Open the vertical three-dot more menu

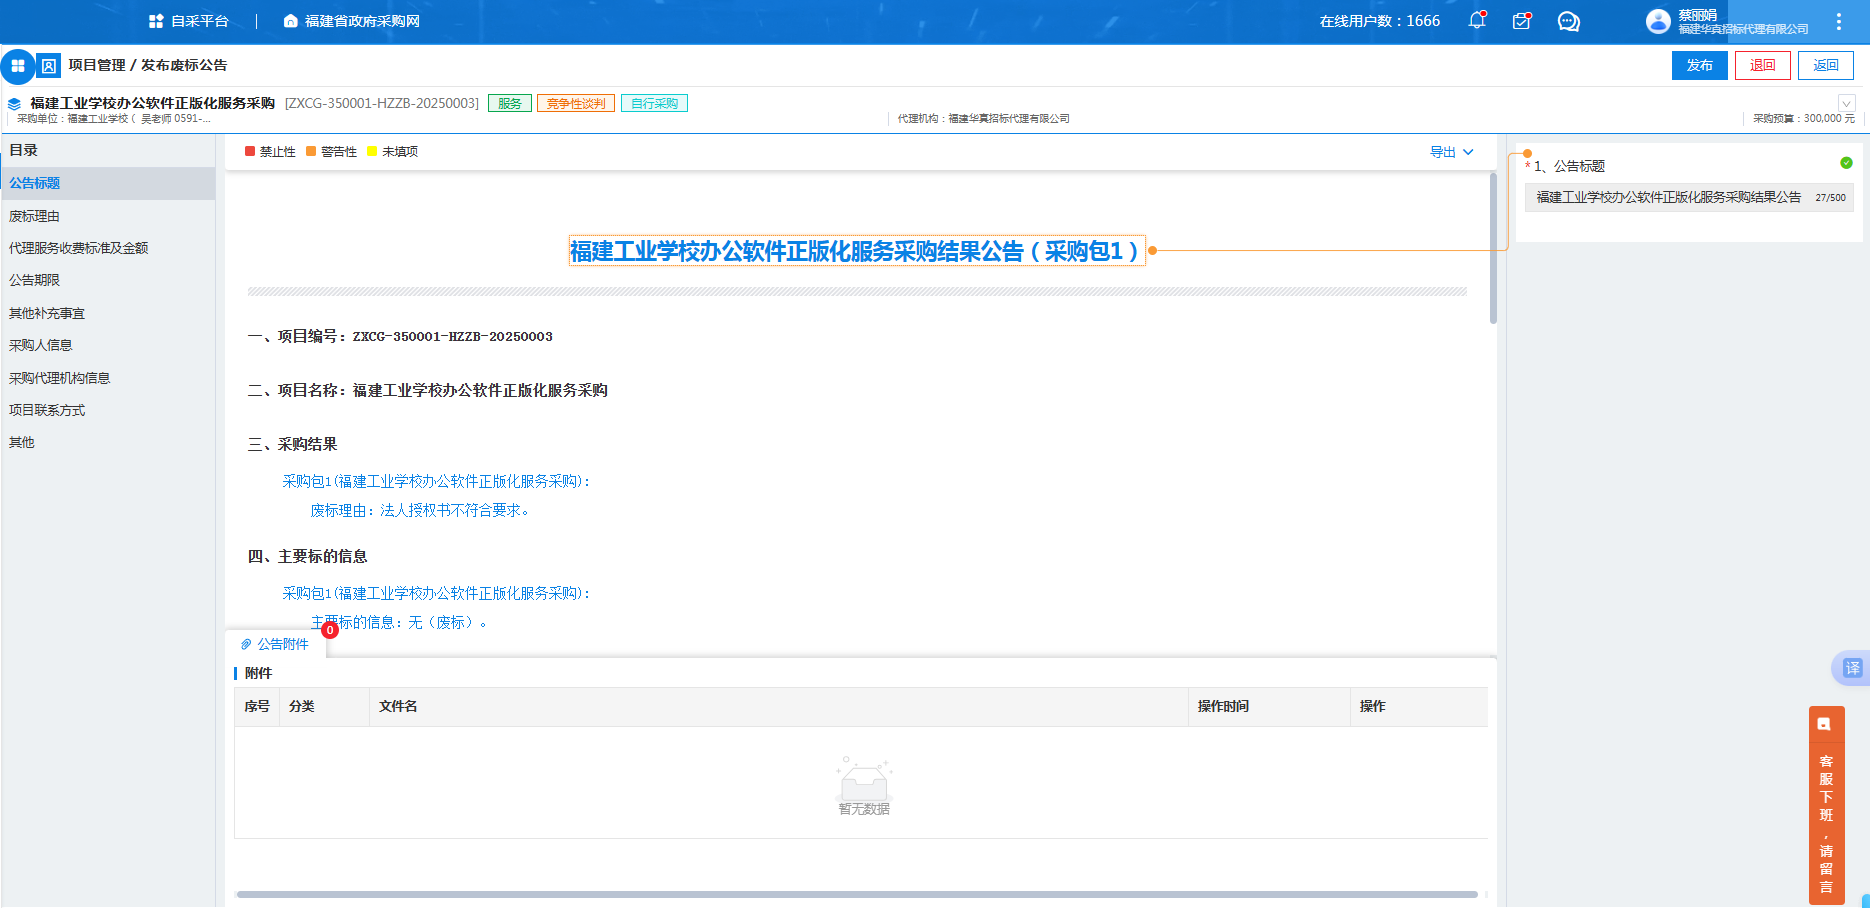pos(1838,21)
